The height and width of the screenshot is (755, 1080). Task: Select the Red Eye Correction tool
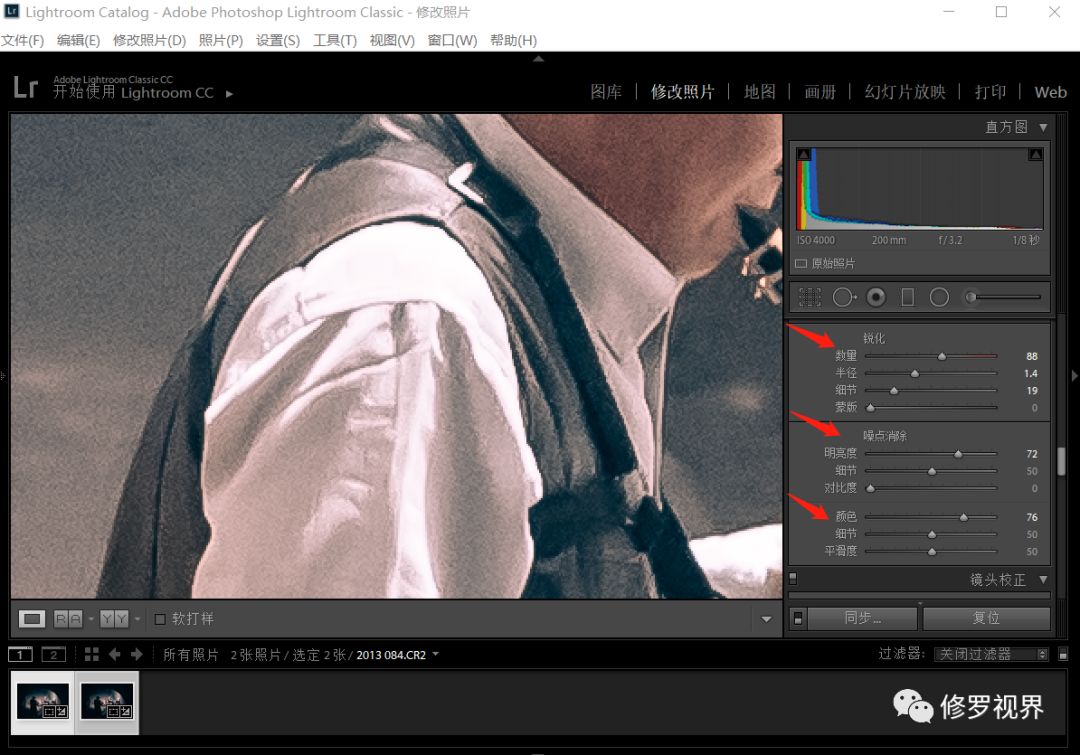pos(876,297)
